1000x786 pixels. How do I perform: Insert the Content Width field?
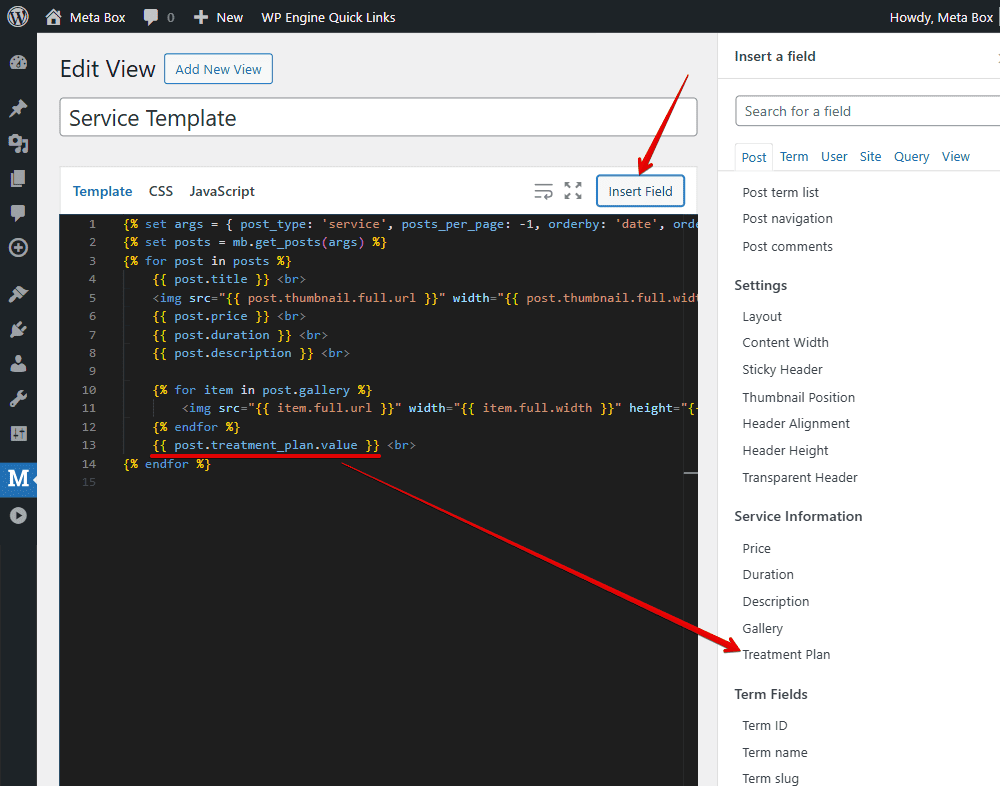click(x=786, y=343)
